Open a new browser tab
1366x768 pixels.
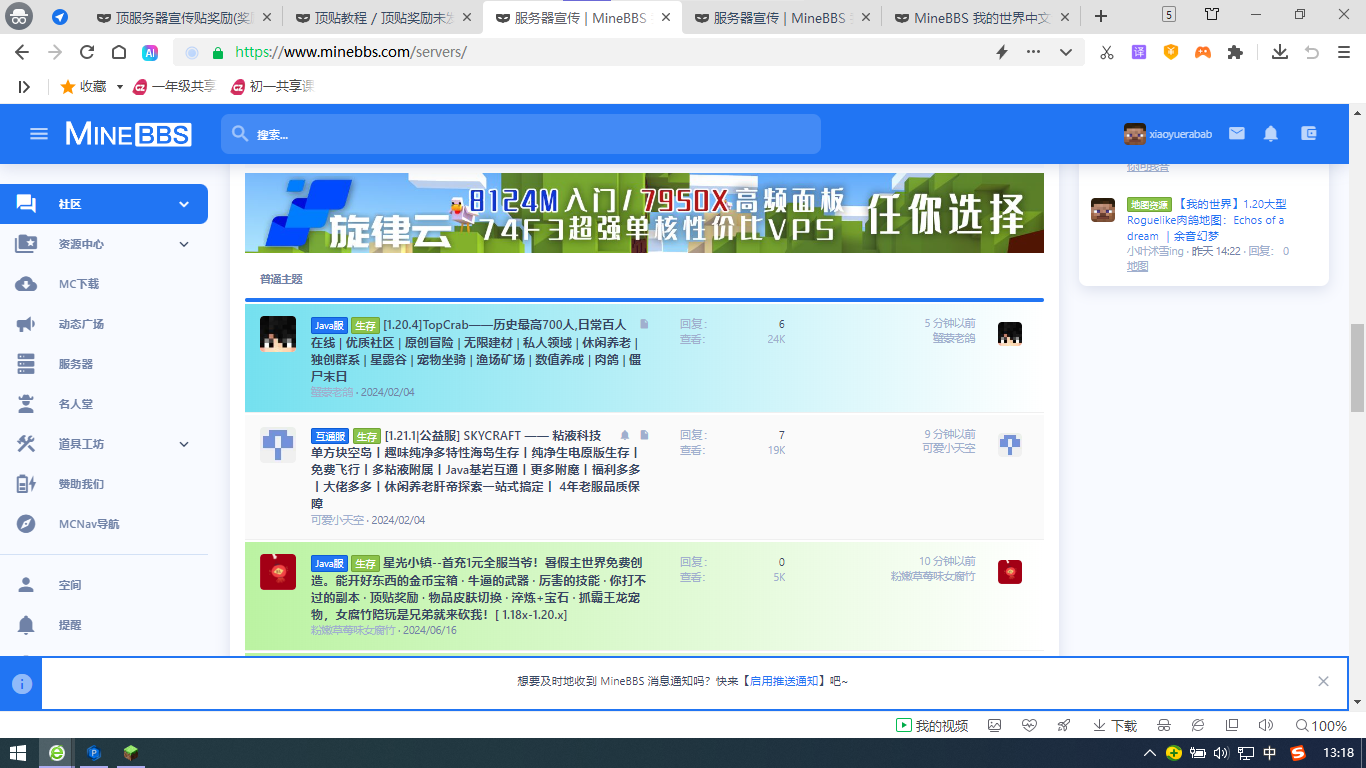(x=1101, y=16)
